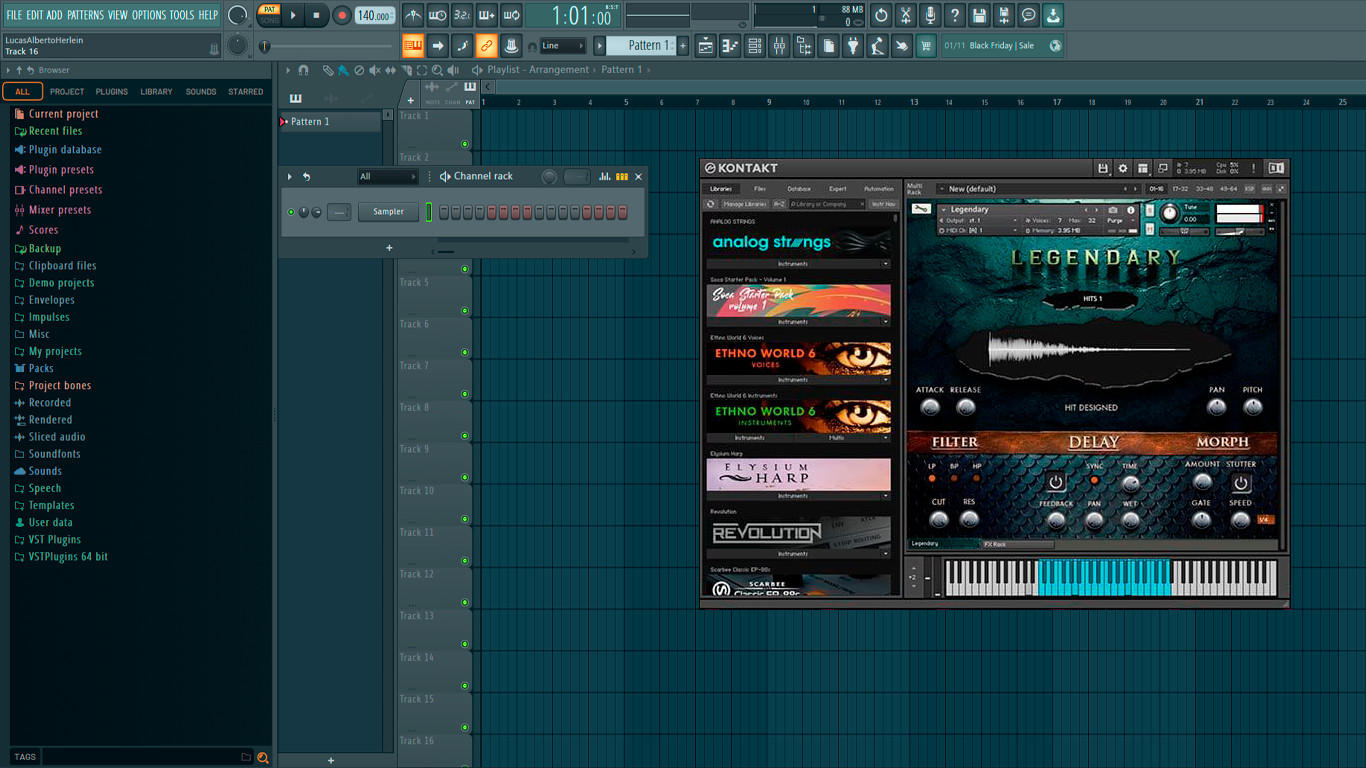Open the Pattern 1 selector arrow

coord(600,46)
